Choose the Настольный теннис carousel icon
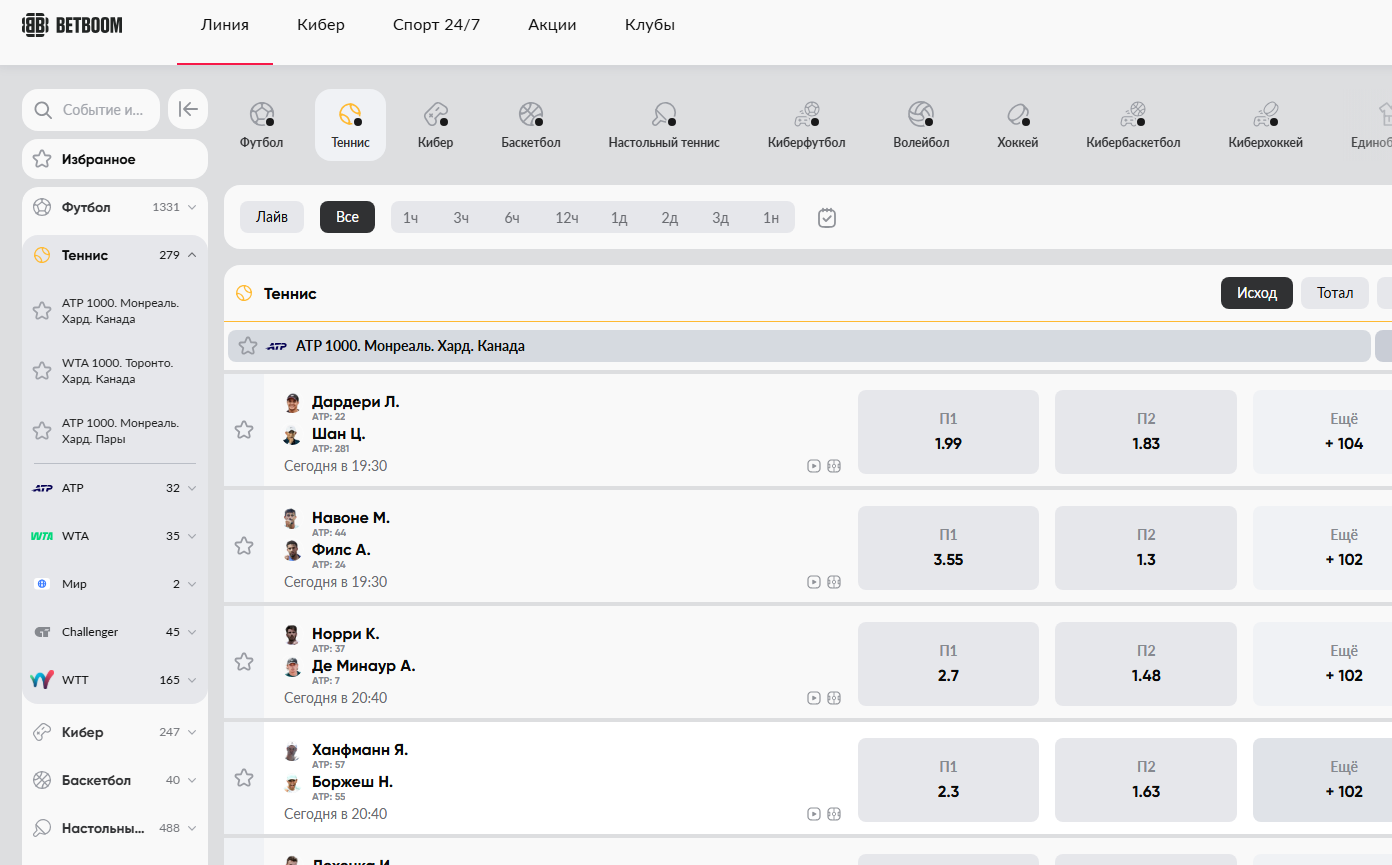Viewport: 1392px width, 865px height. pyautogui.click(x=664, y=125)
